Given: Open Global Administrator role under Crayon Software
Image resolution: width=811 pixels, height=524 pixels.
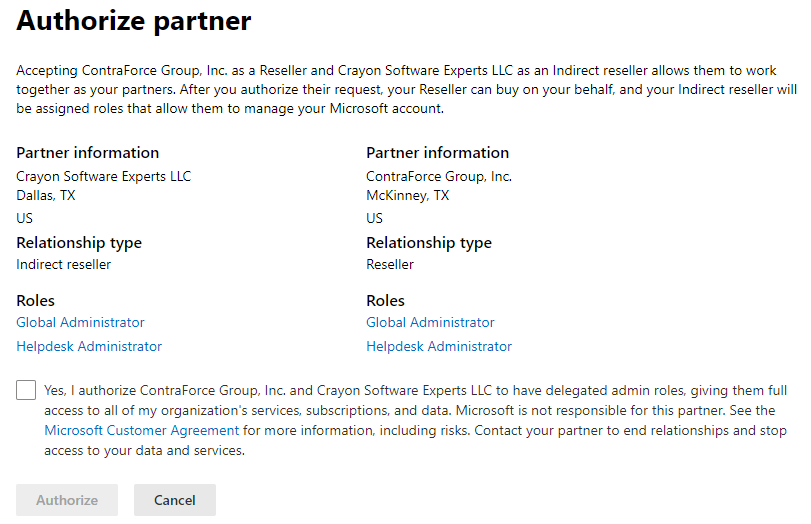Looking at the screenshot, I should 80,322.
